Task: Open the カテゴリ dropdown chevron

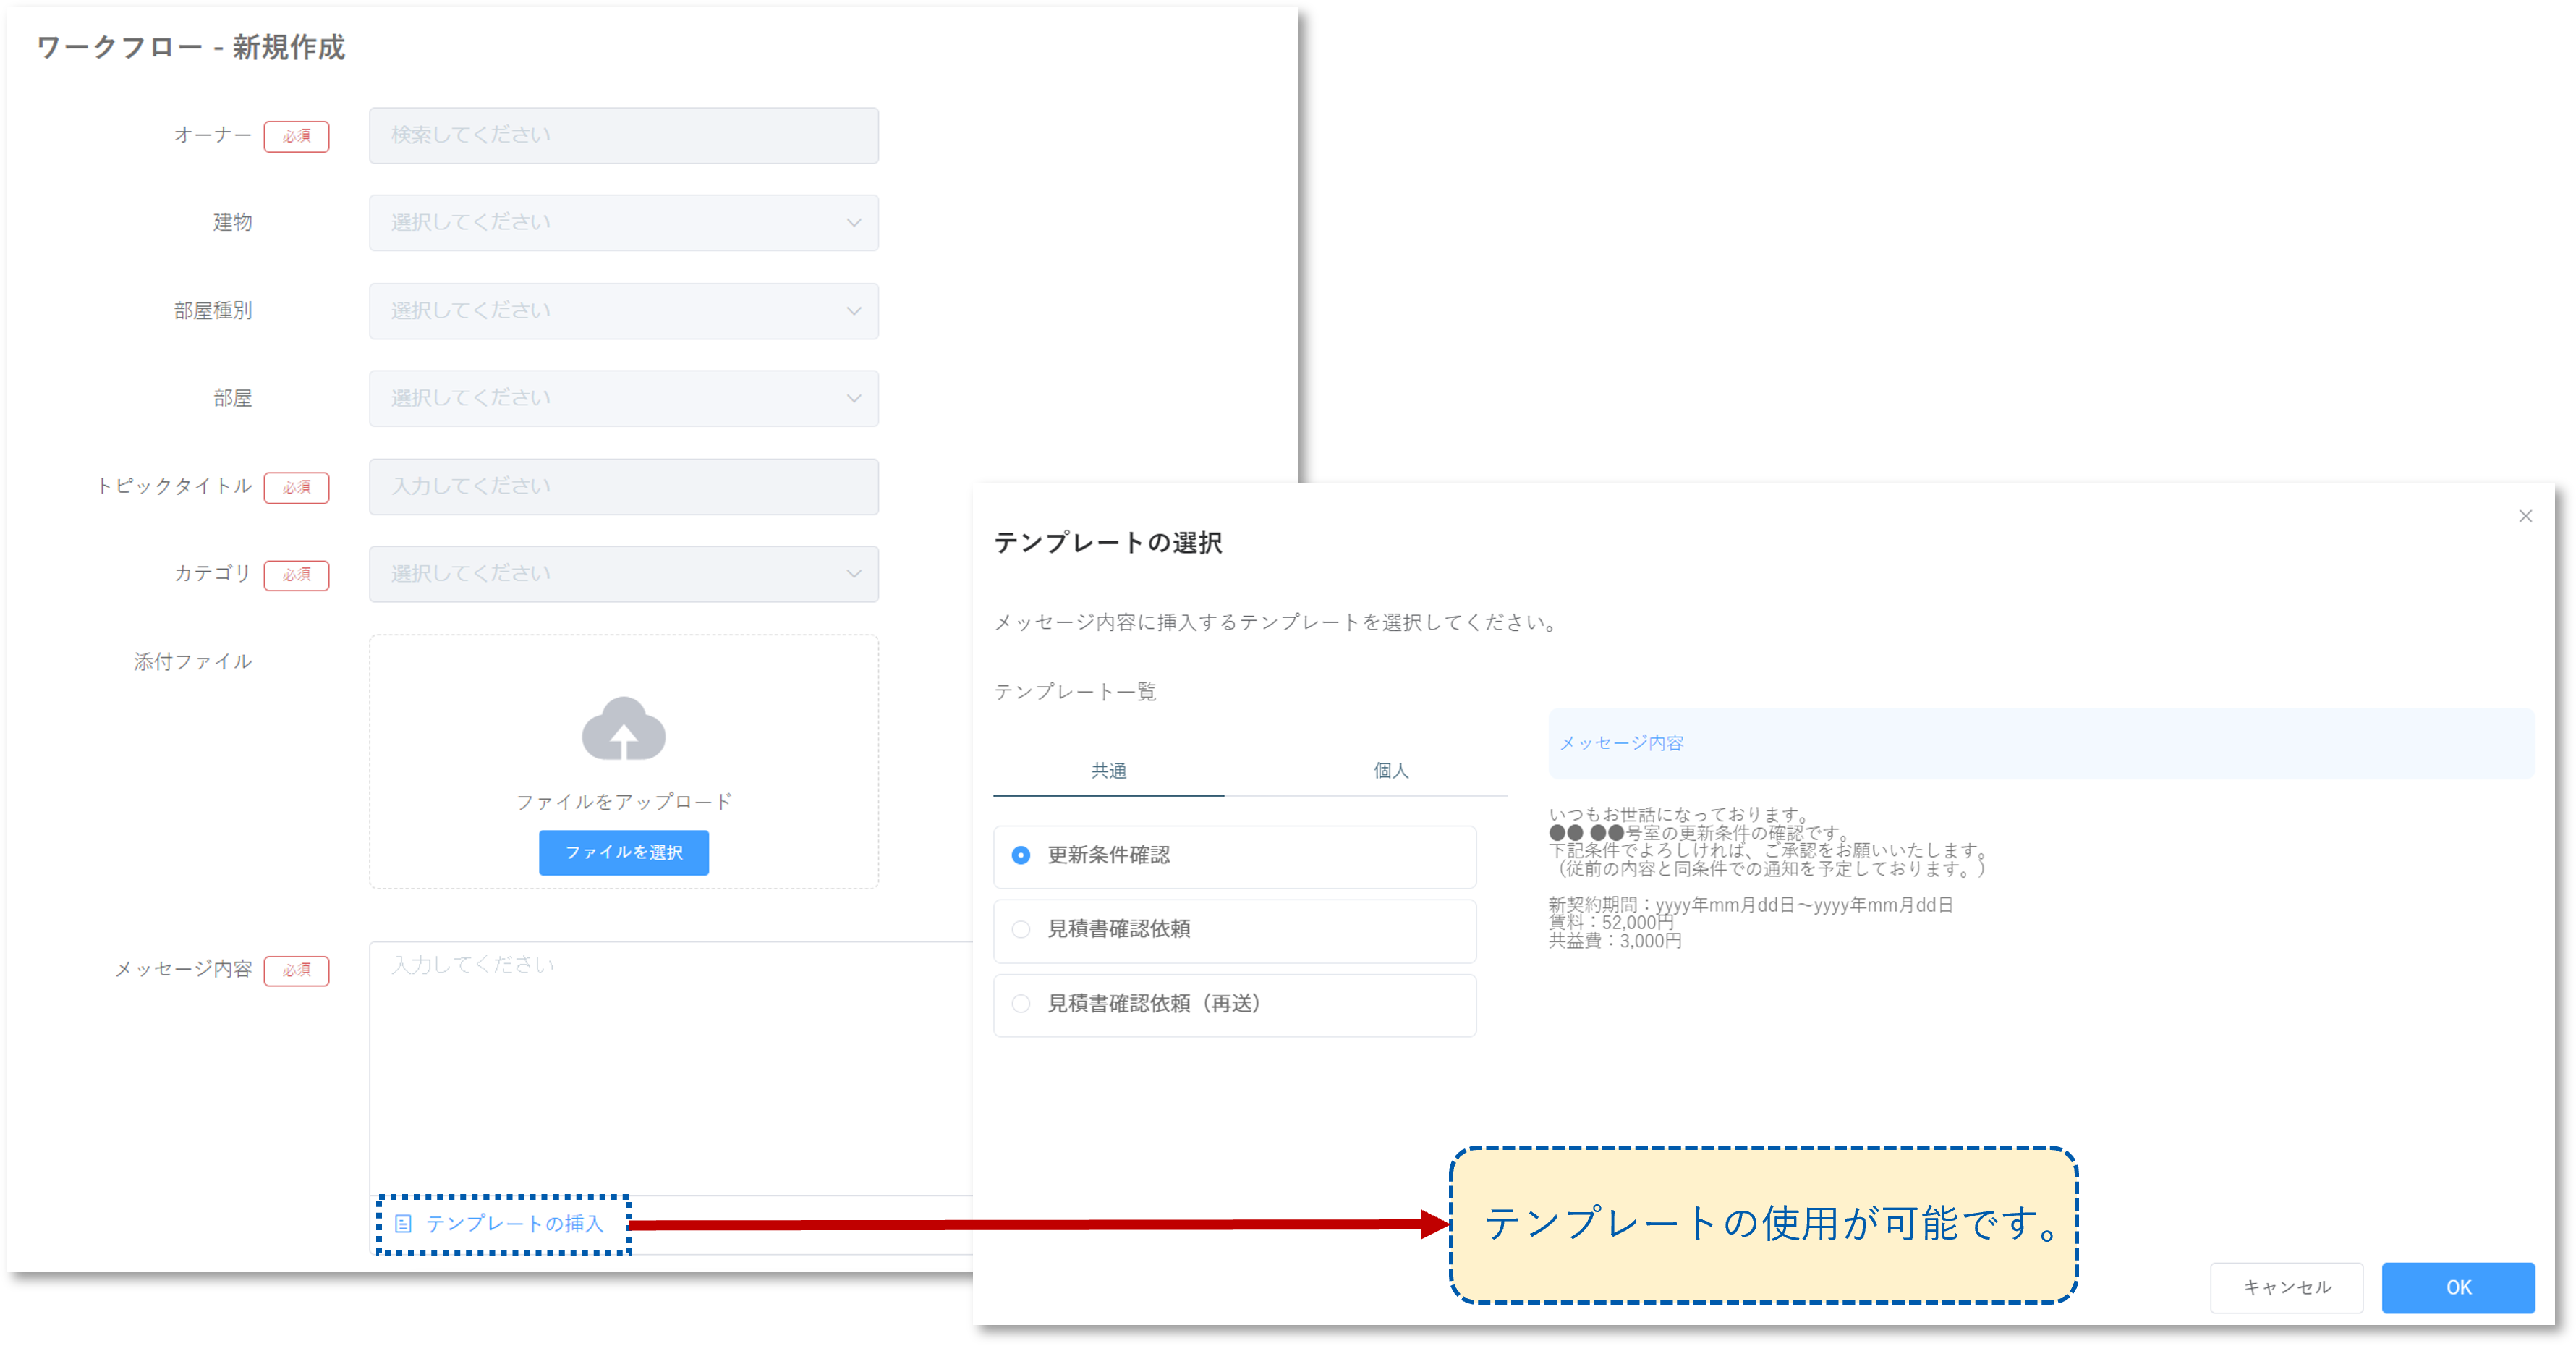Action: pyautogui.click(x=853, y=574)
